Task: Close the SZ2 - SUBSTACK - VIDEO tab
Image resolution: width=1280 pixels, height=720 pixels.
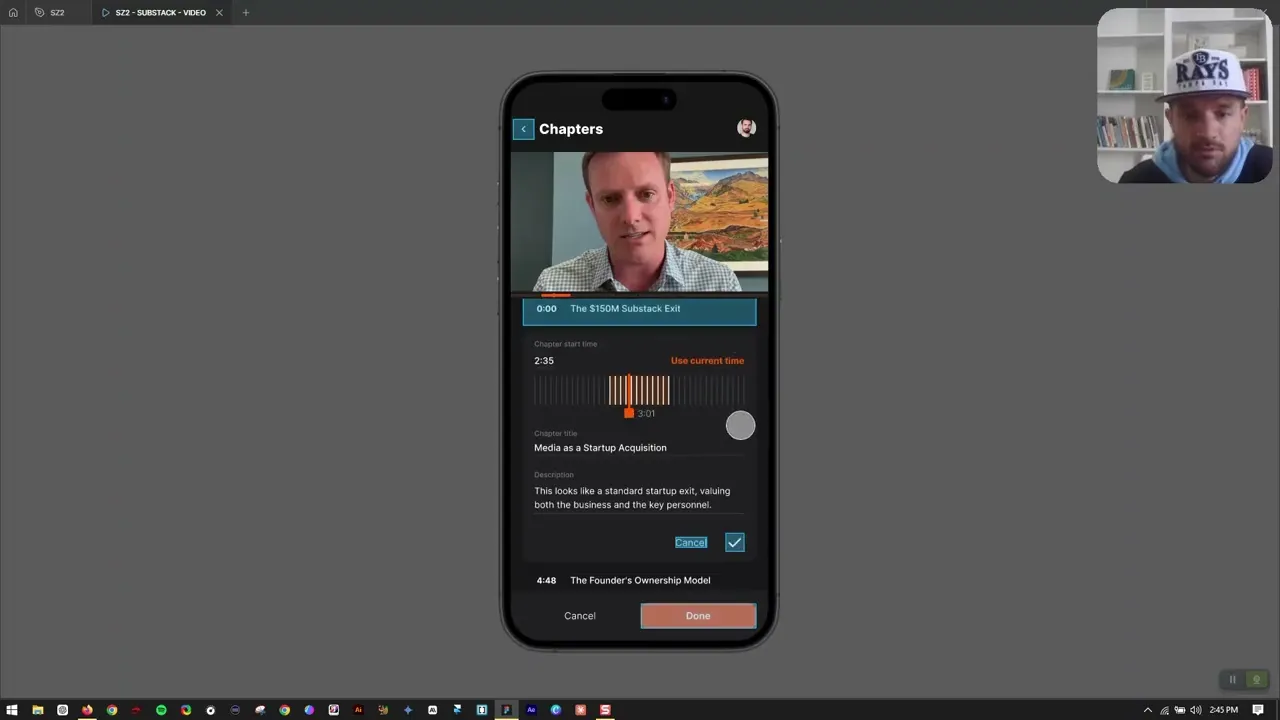Action: [x=219, y=12]
